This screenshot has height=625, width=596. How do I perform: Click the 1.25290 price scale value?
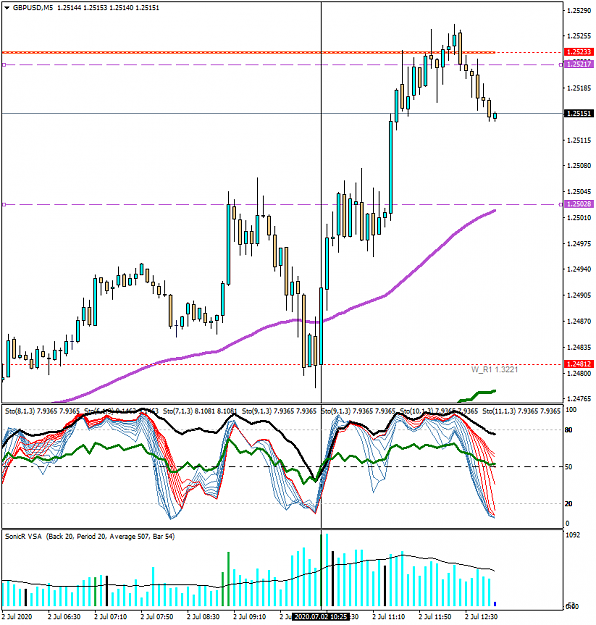coord(579,10)
